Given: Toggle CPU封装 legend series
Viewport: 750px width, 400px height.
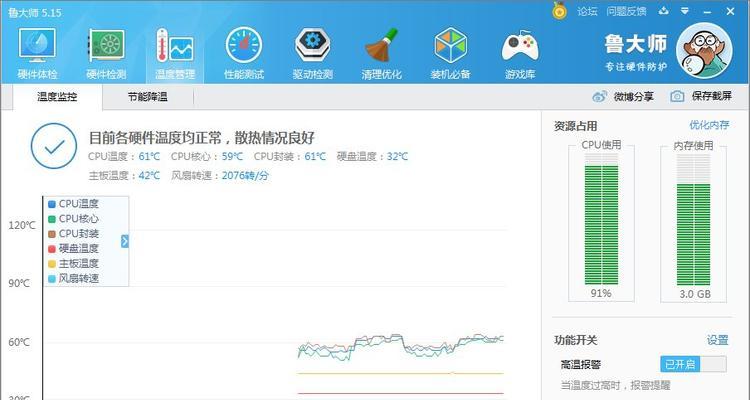Looking at the screenshot, I should (x=73, y=234).
